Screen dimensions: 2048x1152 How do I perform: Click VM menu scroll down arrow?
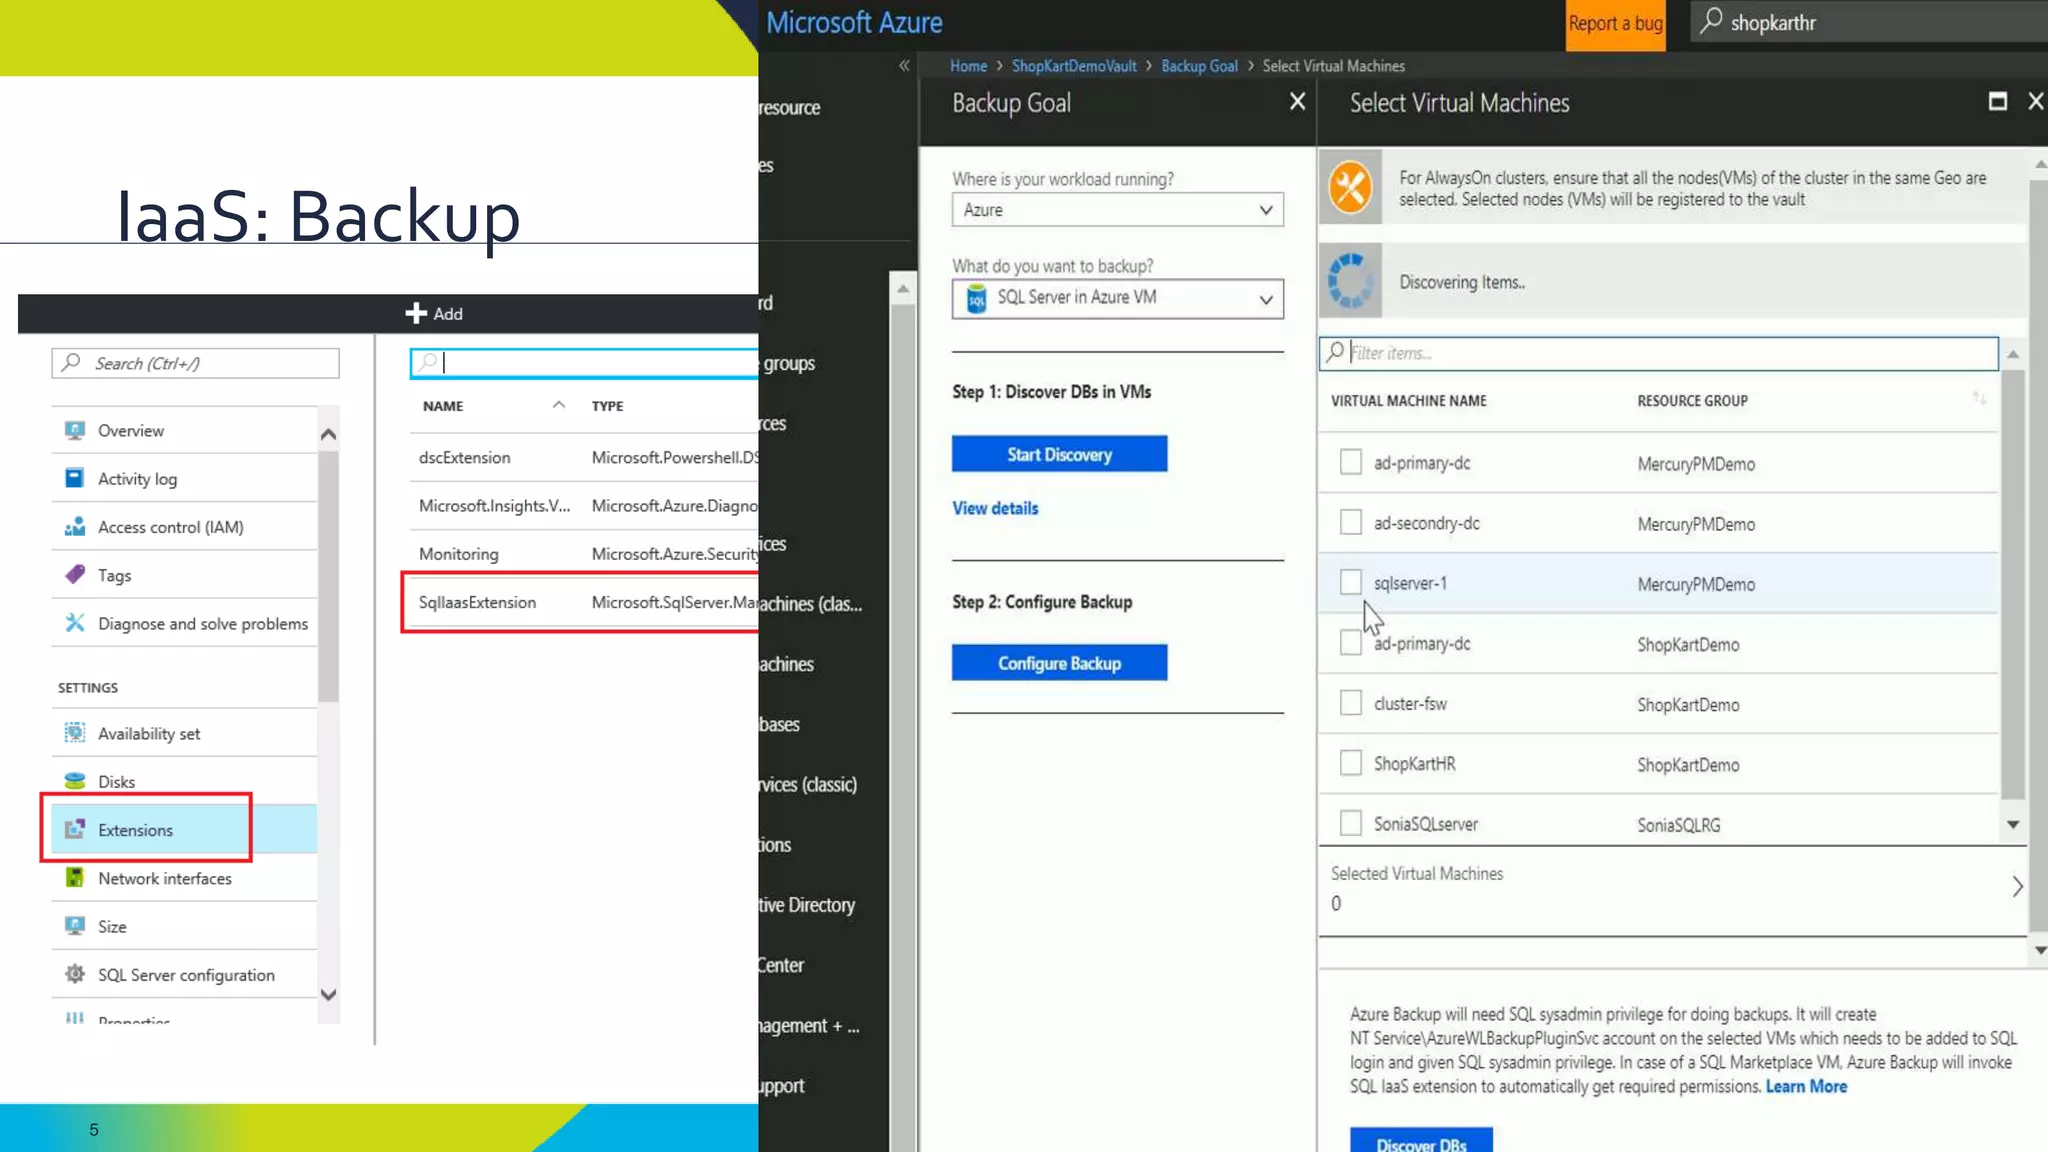[x=328, y=994]
